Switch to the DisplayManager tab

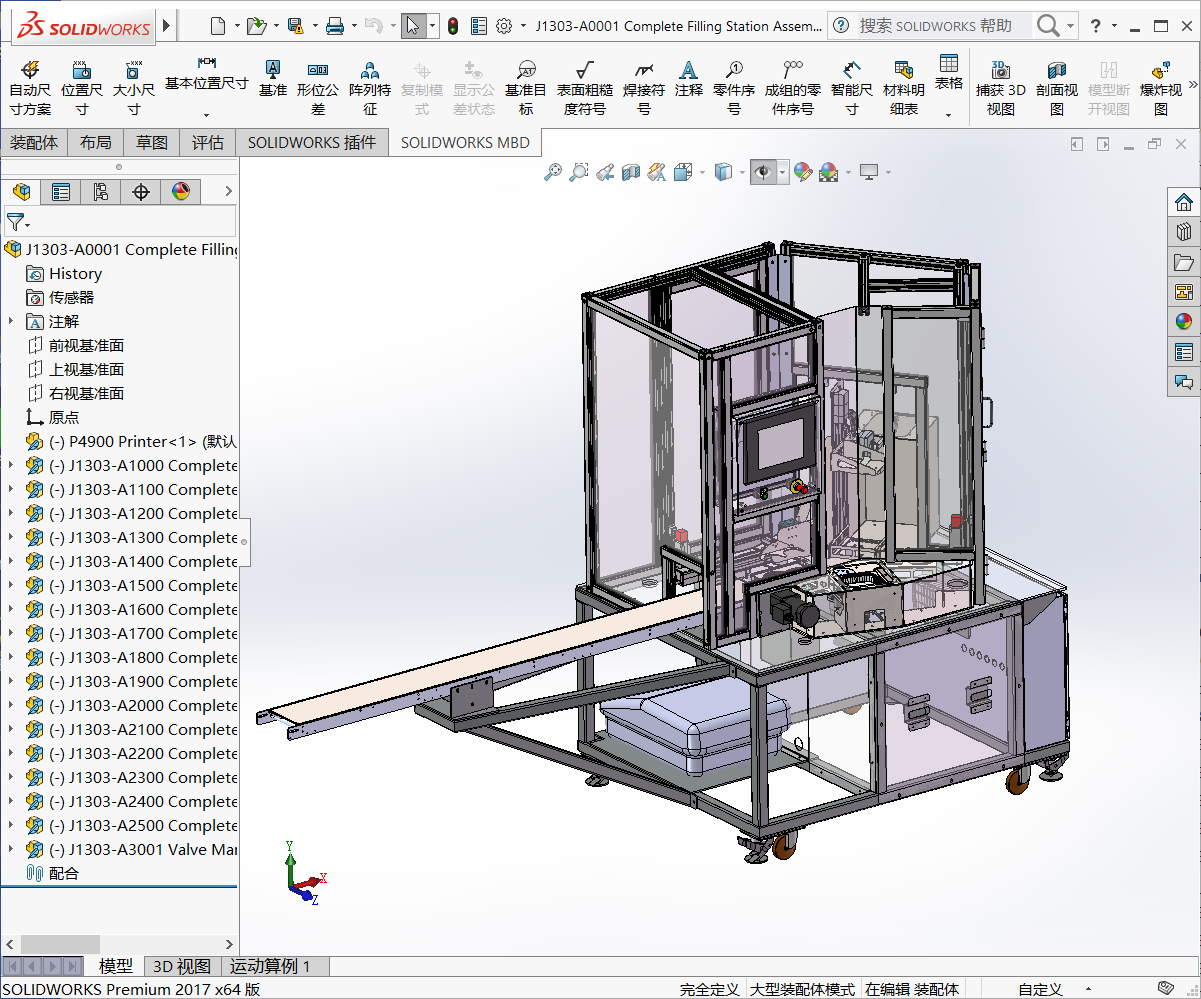(181, 192)
